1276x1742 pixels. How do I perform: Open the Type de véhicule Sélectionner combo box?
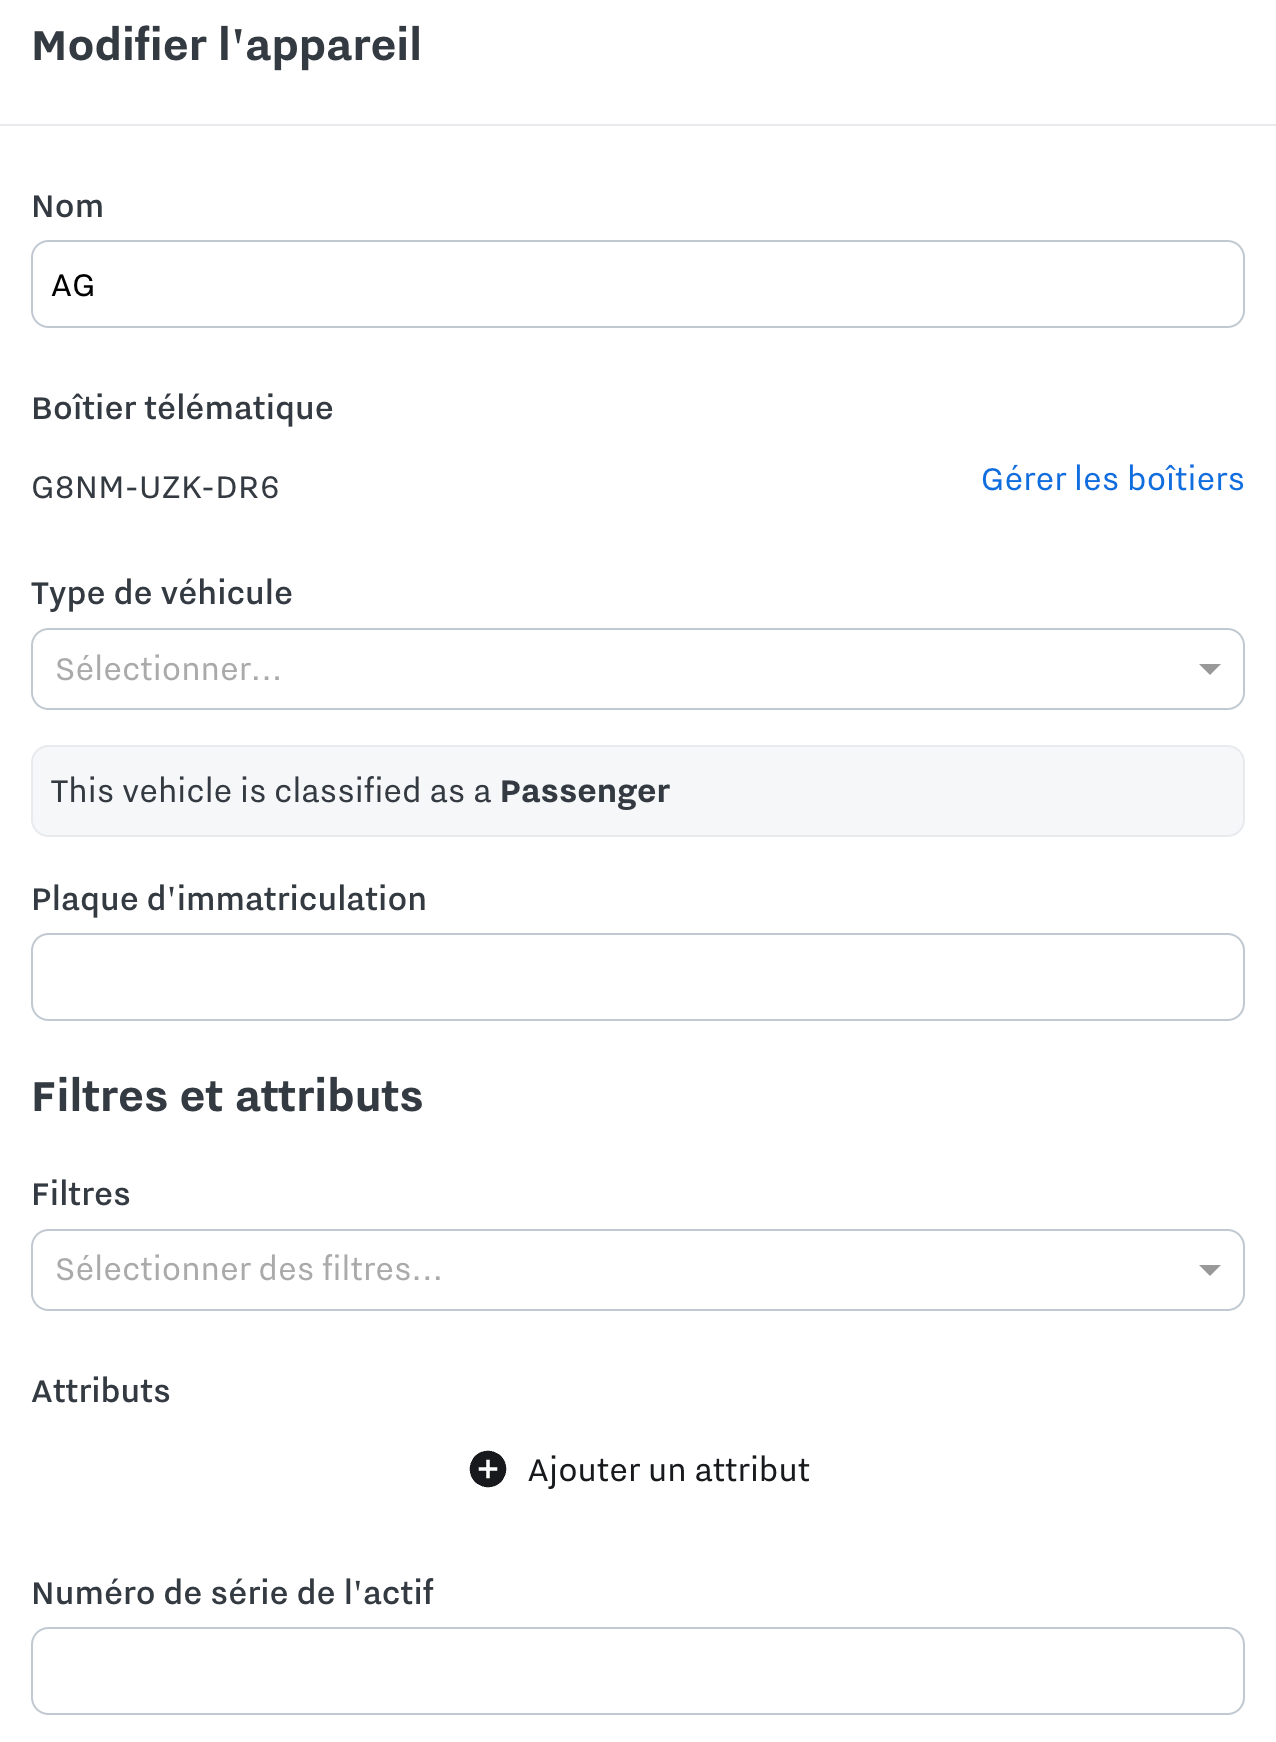coord(638,669)
